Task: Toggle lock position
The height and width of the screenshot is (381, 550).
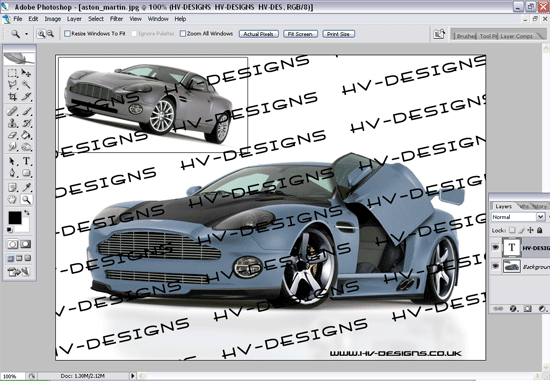Action: tap(530, 230)
